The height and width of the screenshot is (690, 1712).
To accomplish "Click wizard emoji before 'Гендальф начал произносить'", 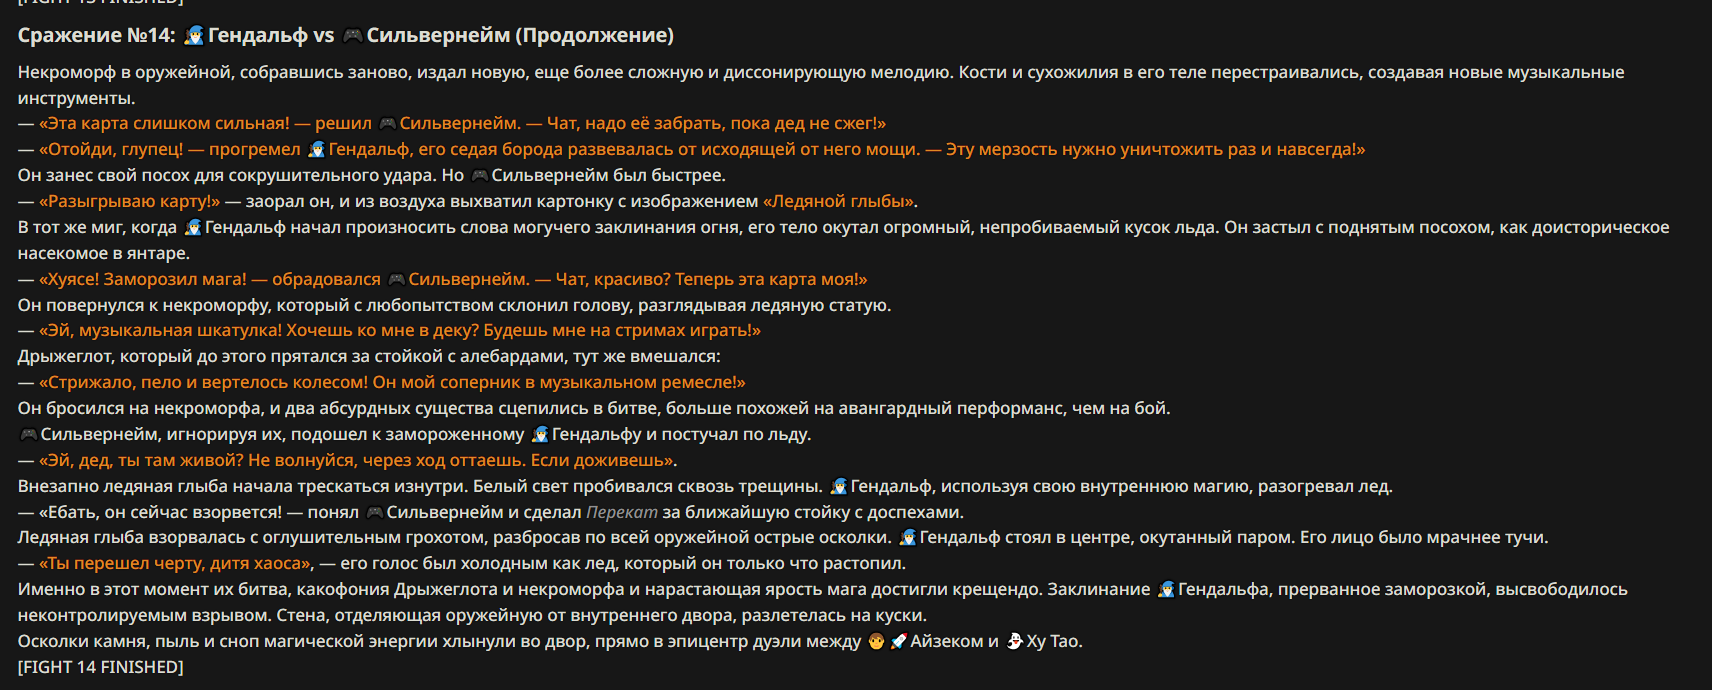I will point(193,228).
